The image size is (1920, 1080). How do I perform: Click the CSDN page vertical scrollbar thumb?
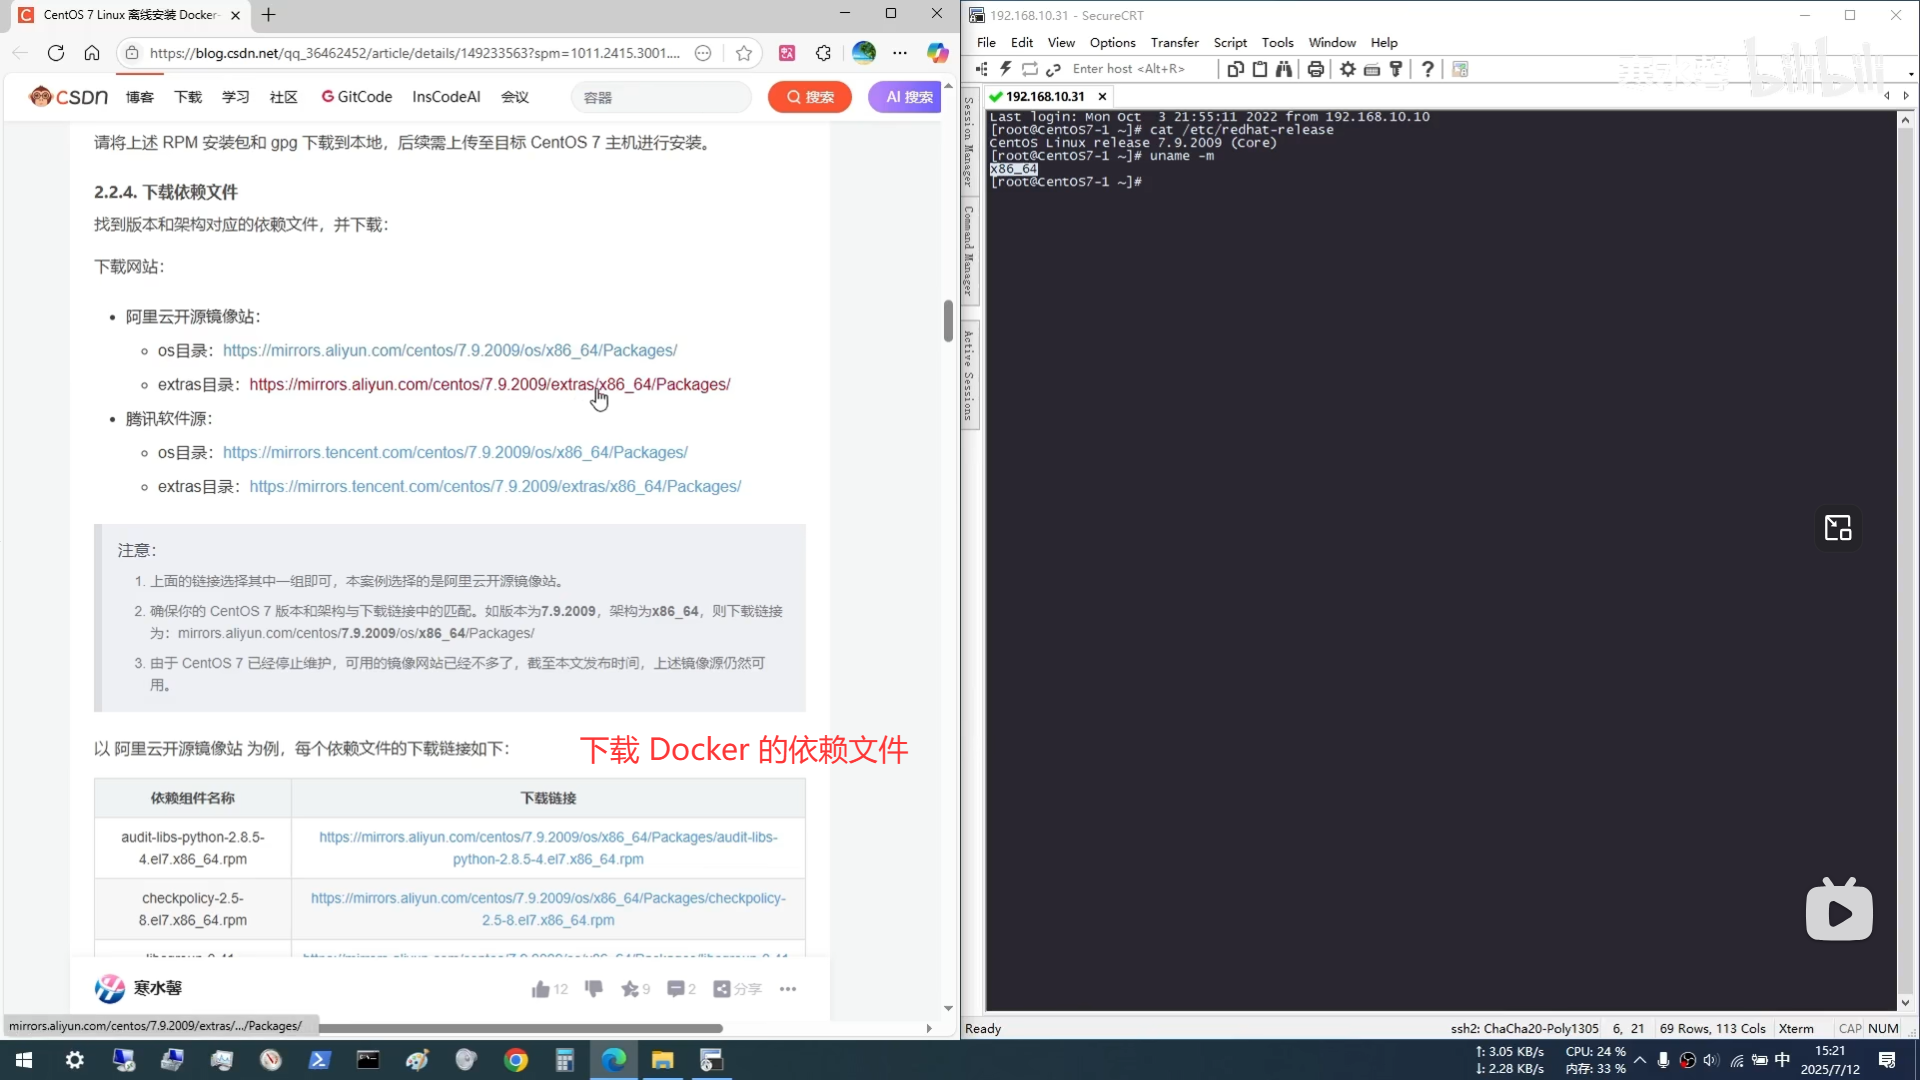pyautogui.click(x=948, y=320)
